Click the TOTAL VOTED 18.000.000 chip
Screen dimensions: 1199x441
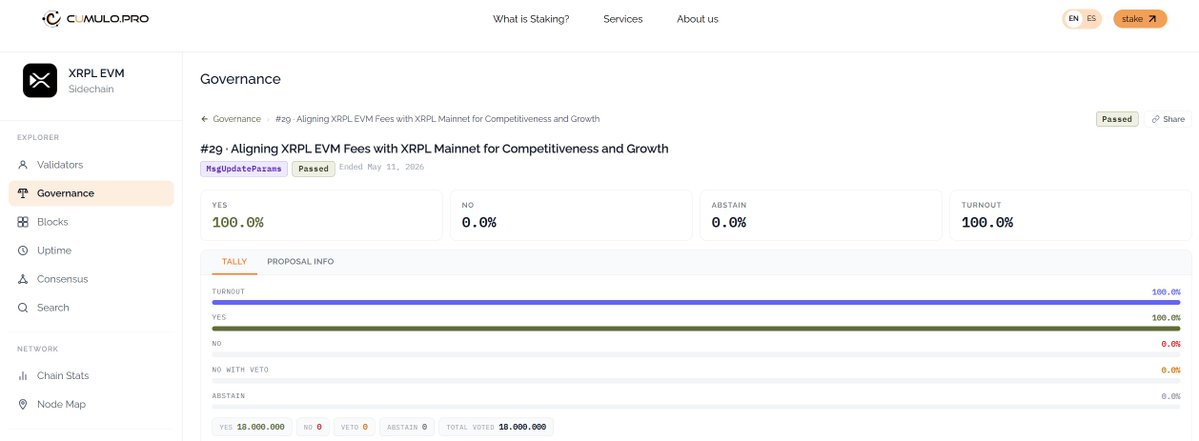point(496,427)
